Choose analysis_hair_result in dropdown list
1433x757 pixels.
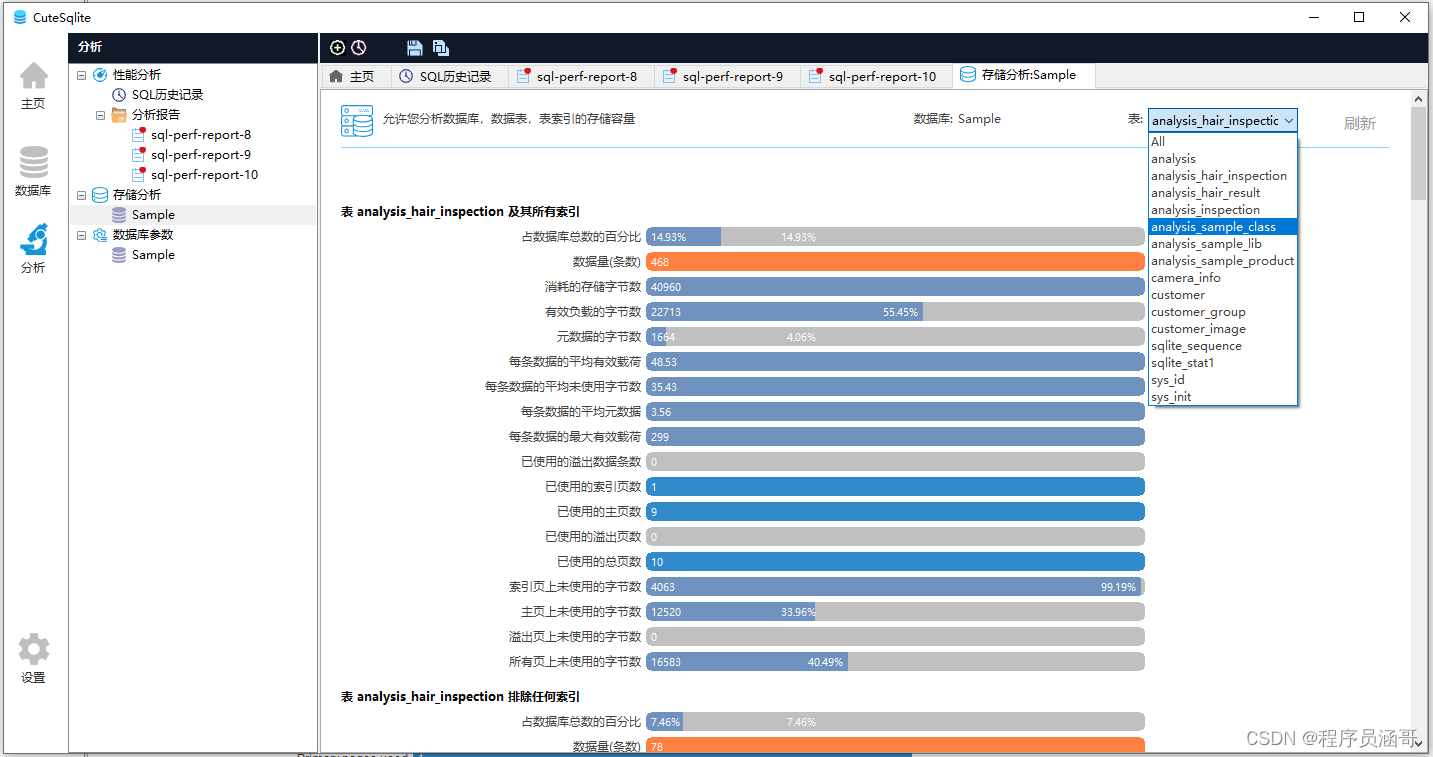[1223, 193]
